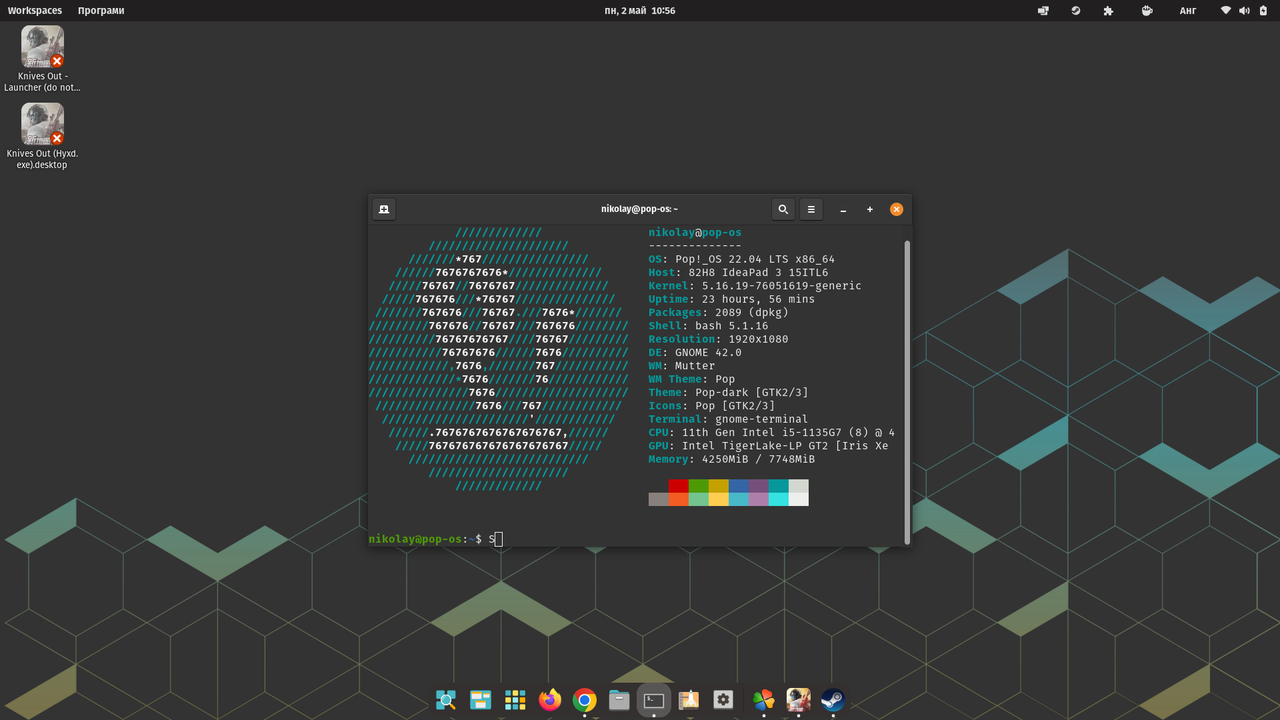
Task: Click the volume speaker icon in the top bar
Action: click(x=1245, y=11)
